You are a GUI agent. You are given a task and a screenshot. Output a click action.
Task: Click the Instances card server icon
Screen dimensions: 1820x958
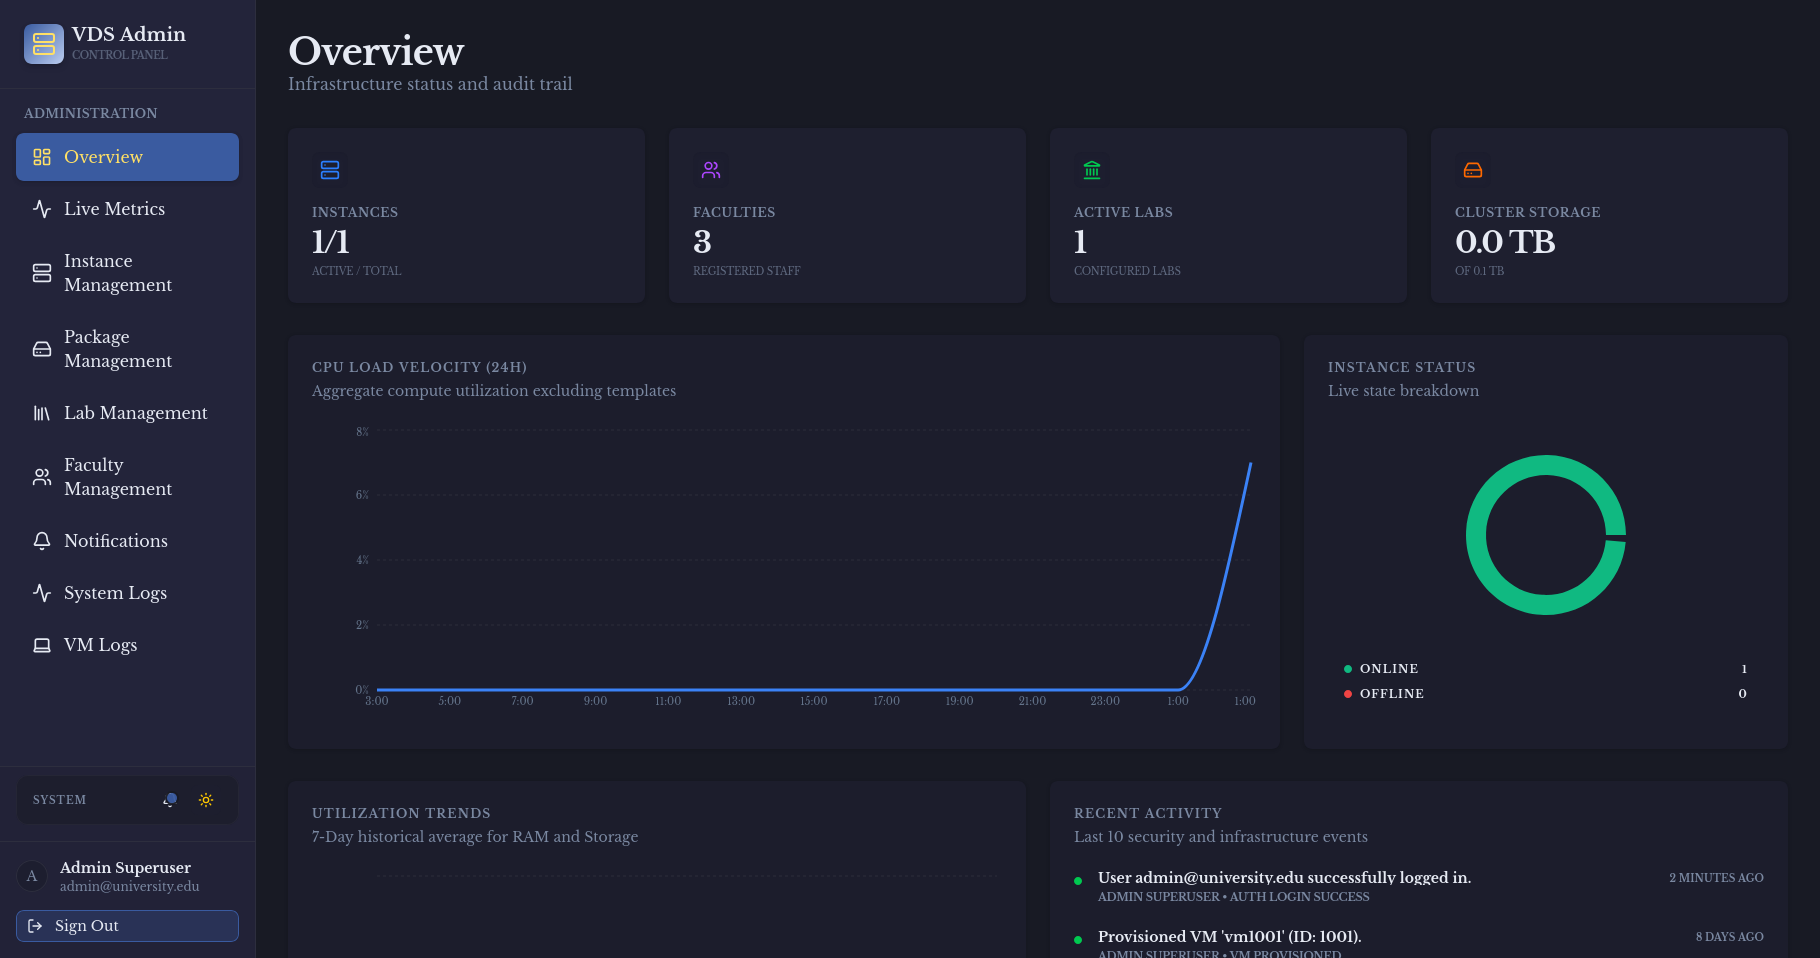(330, 170)
